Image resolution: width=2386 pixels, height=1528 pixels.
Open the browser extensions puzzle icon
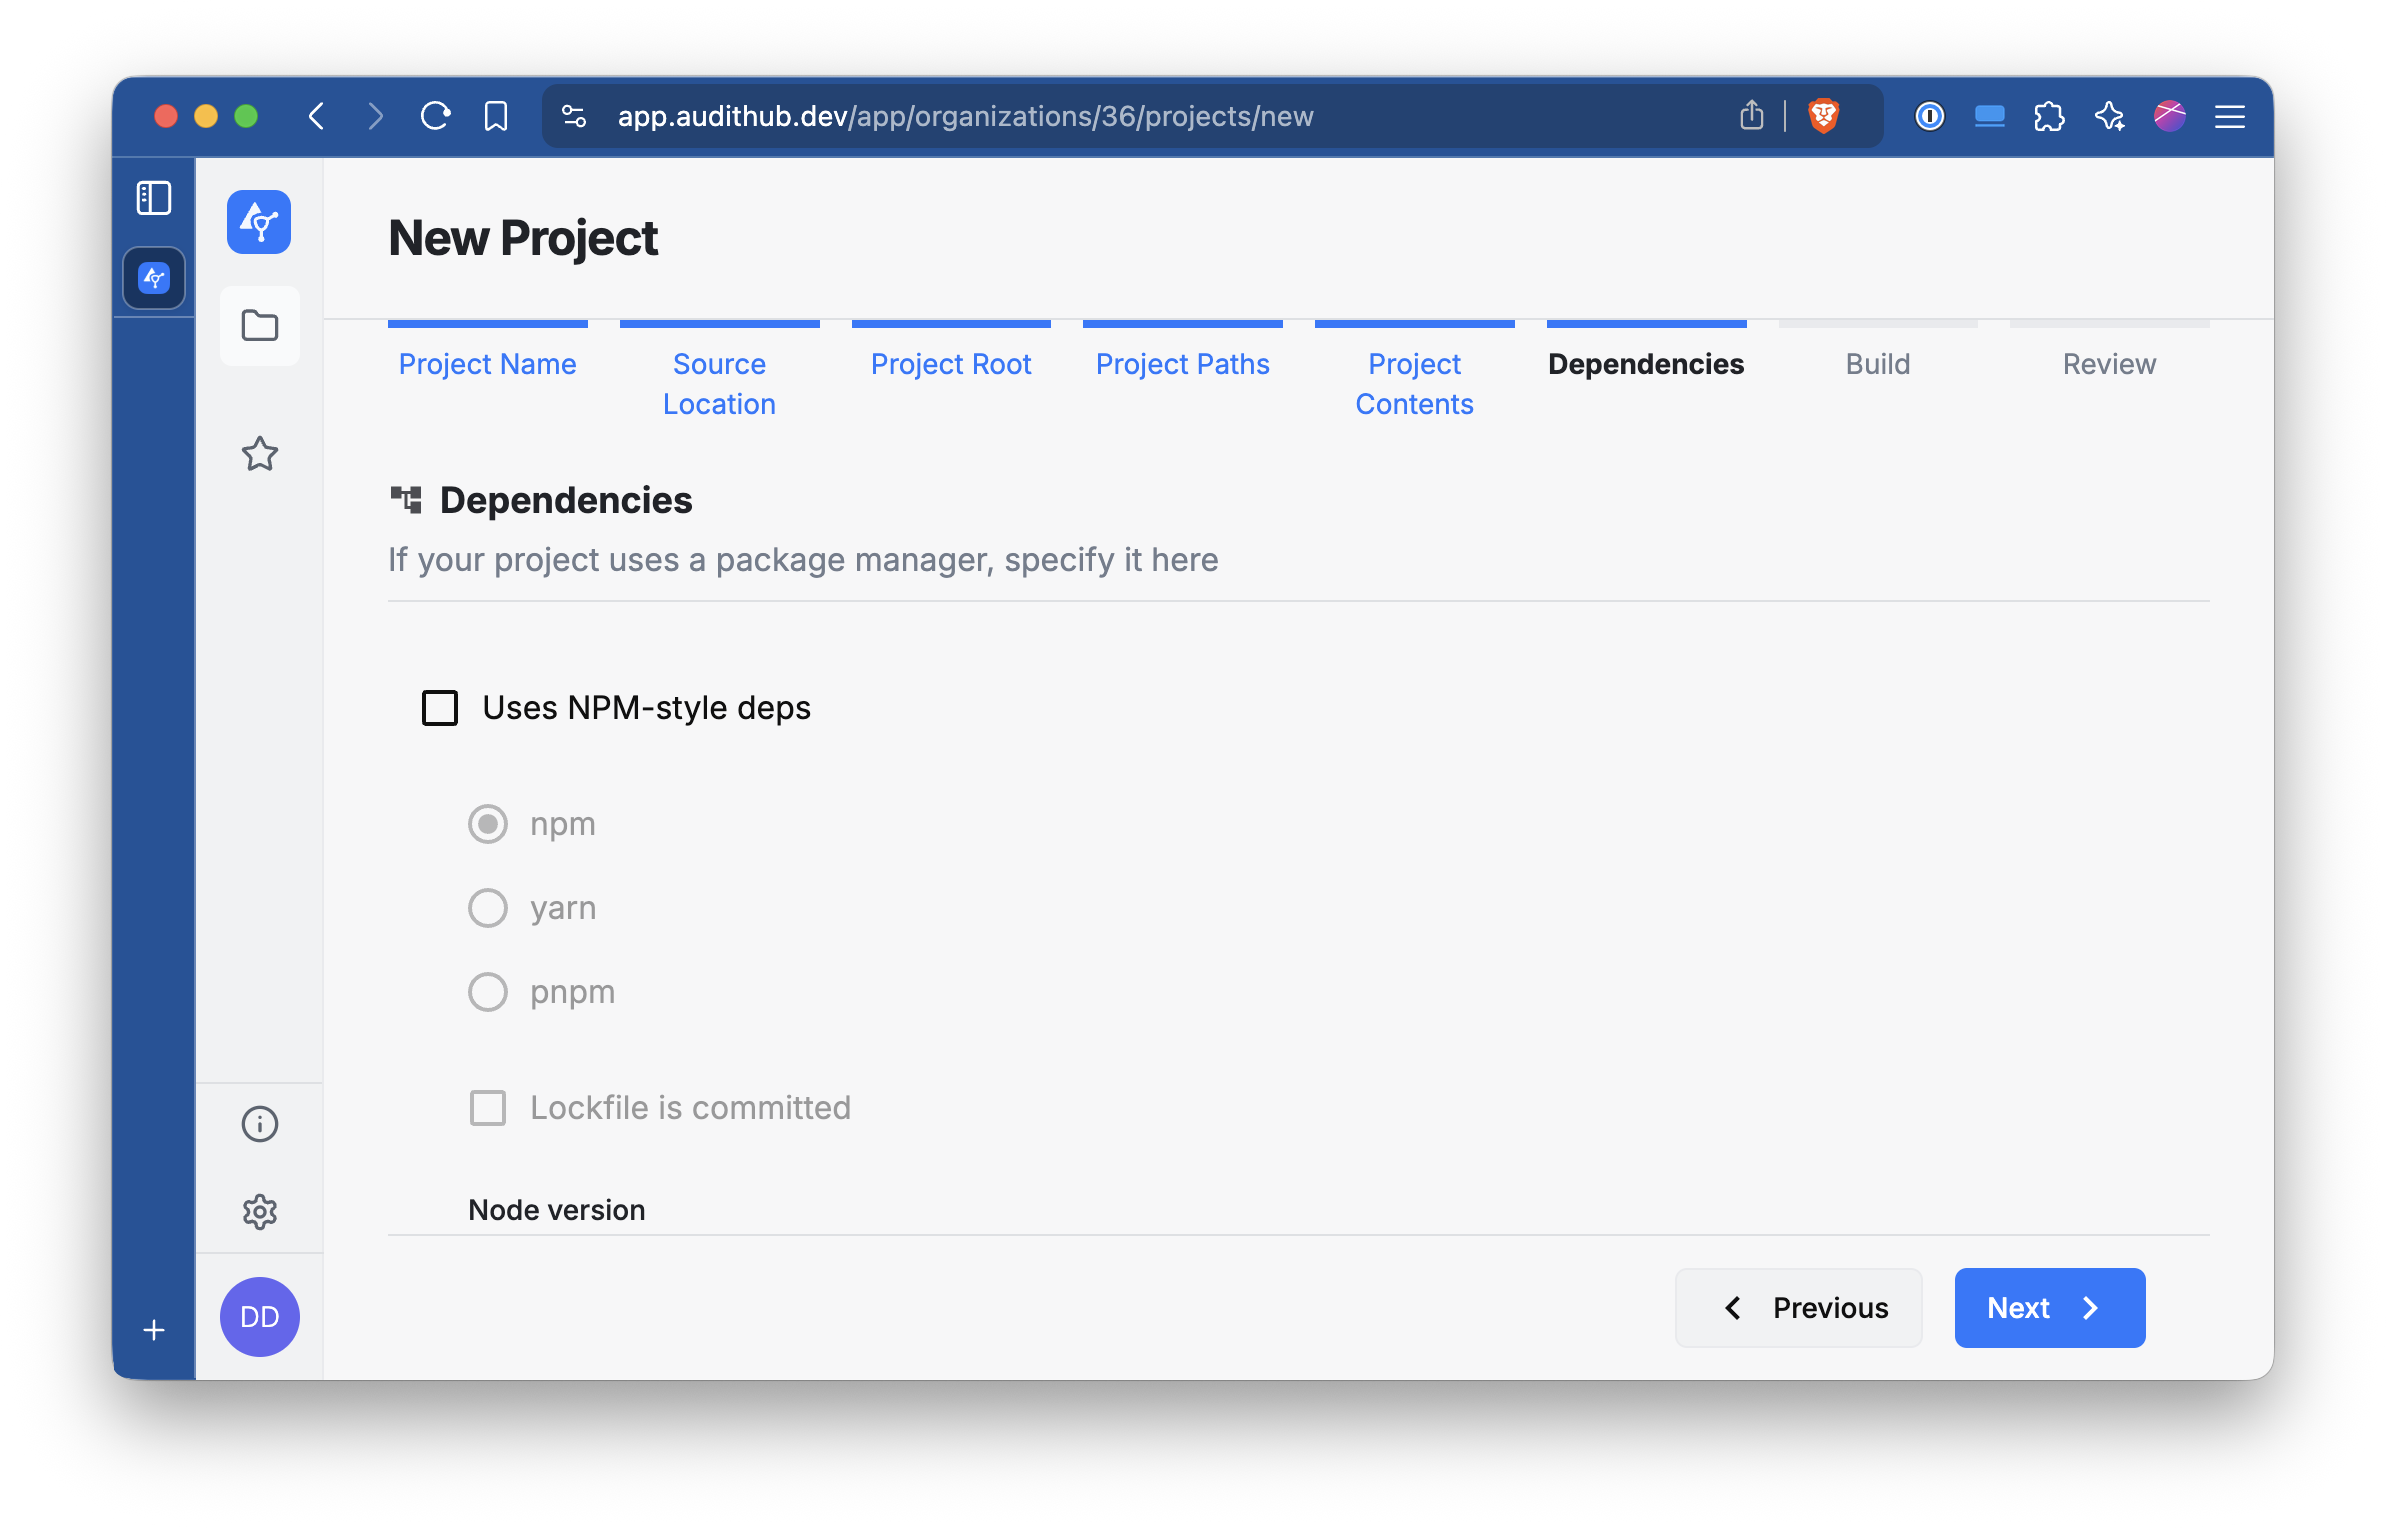(x=2050, y=116)
